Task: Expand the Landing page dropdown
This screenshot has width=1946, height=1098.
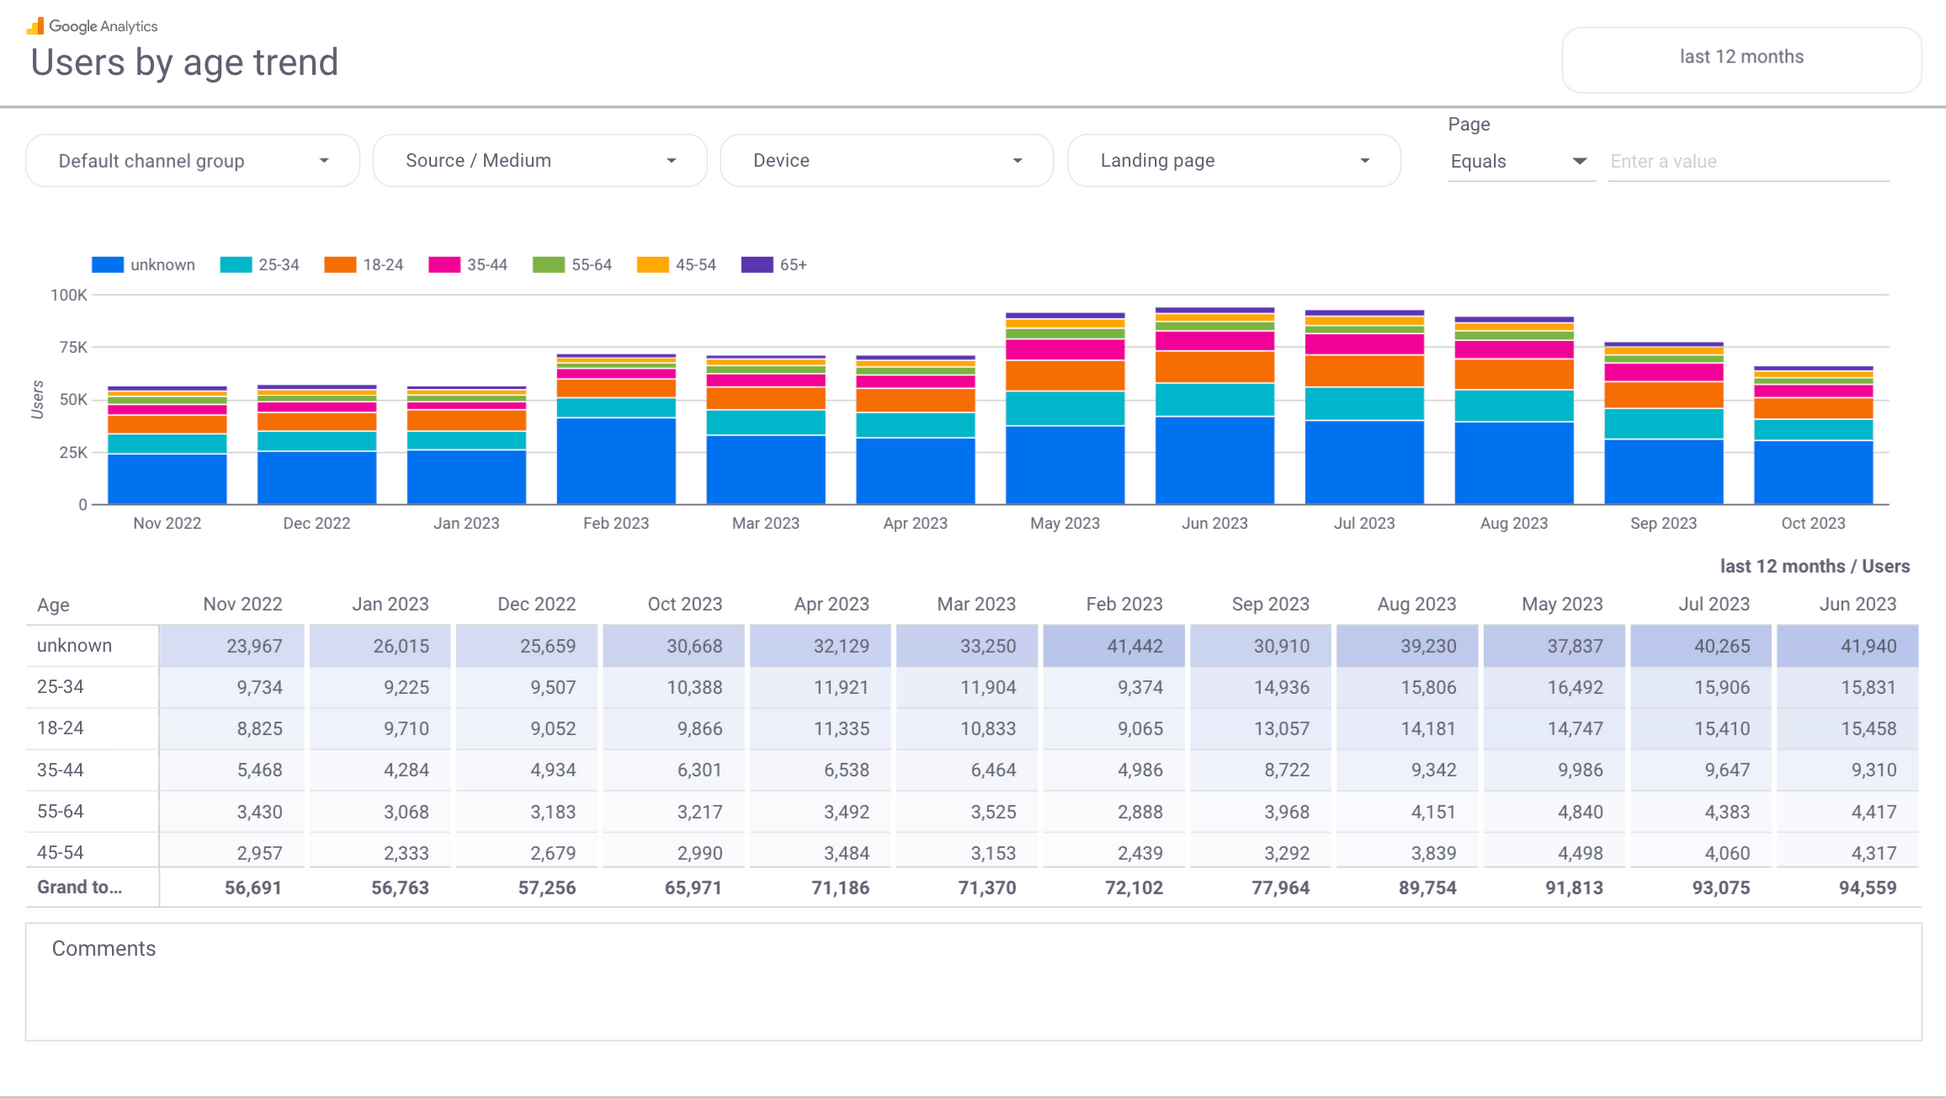Action: pyautogui.click(x=1233, y=161)
